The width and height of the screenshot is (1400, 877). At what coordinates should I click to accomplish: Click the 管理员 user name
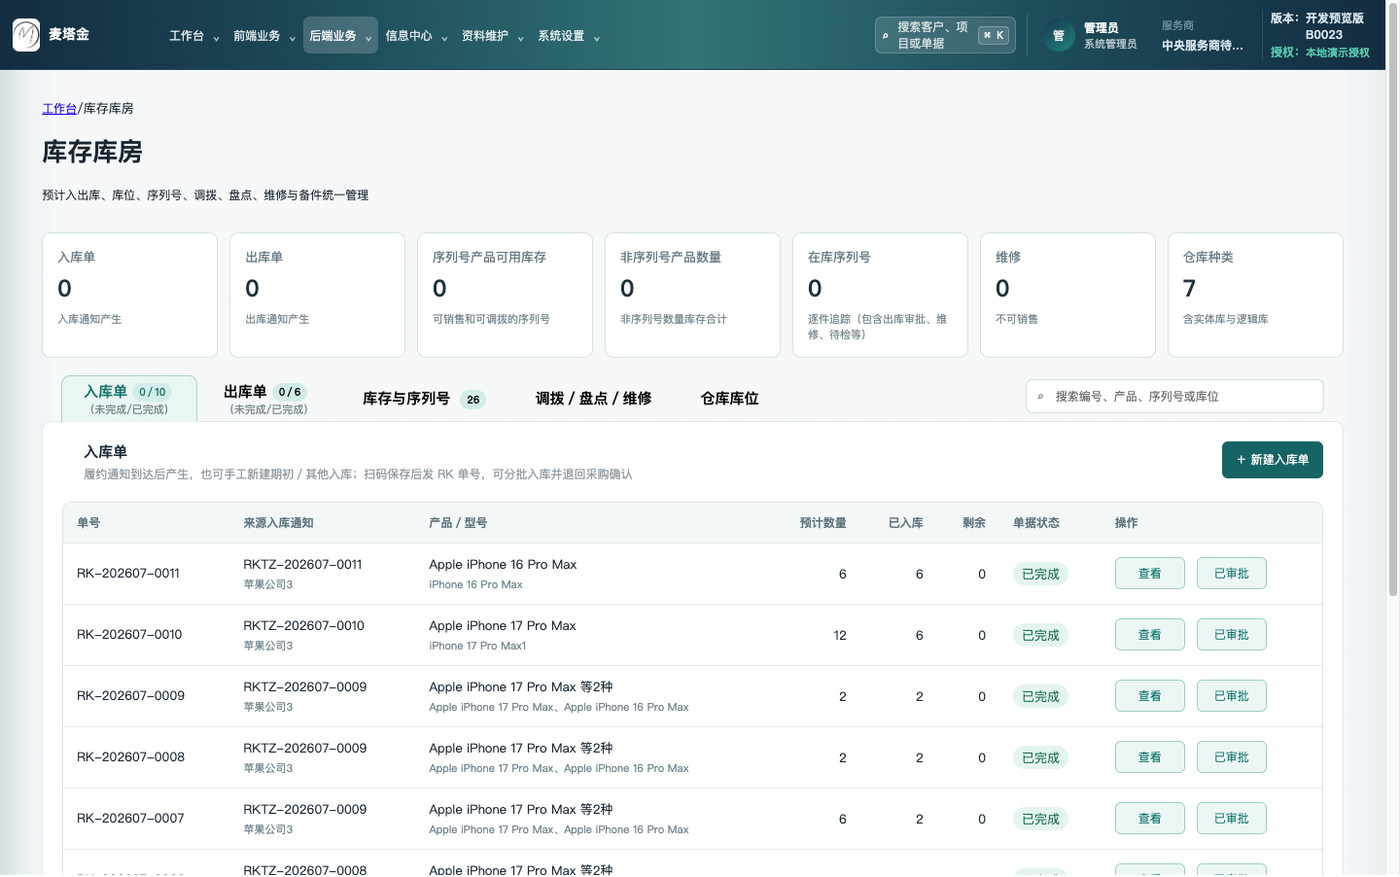[1101, 28]
